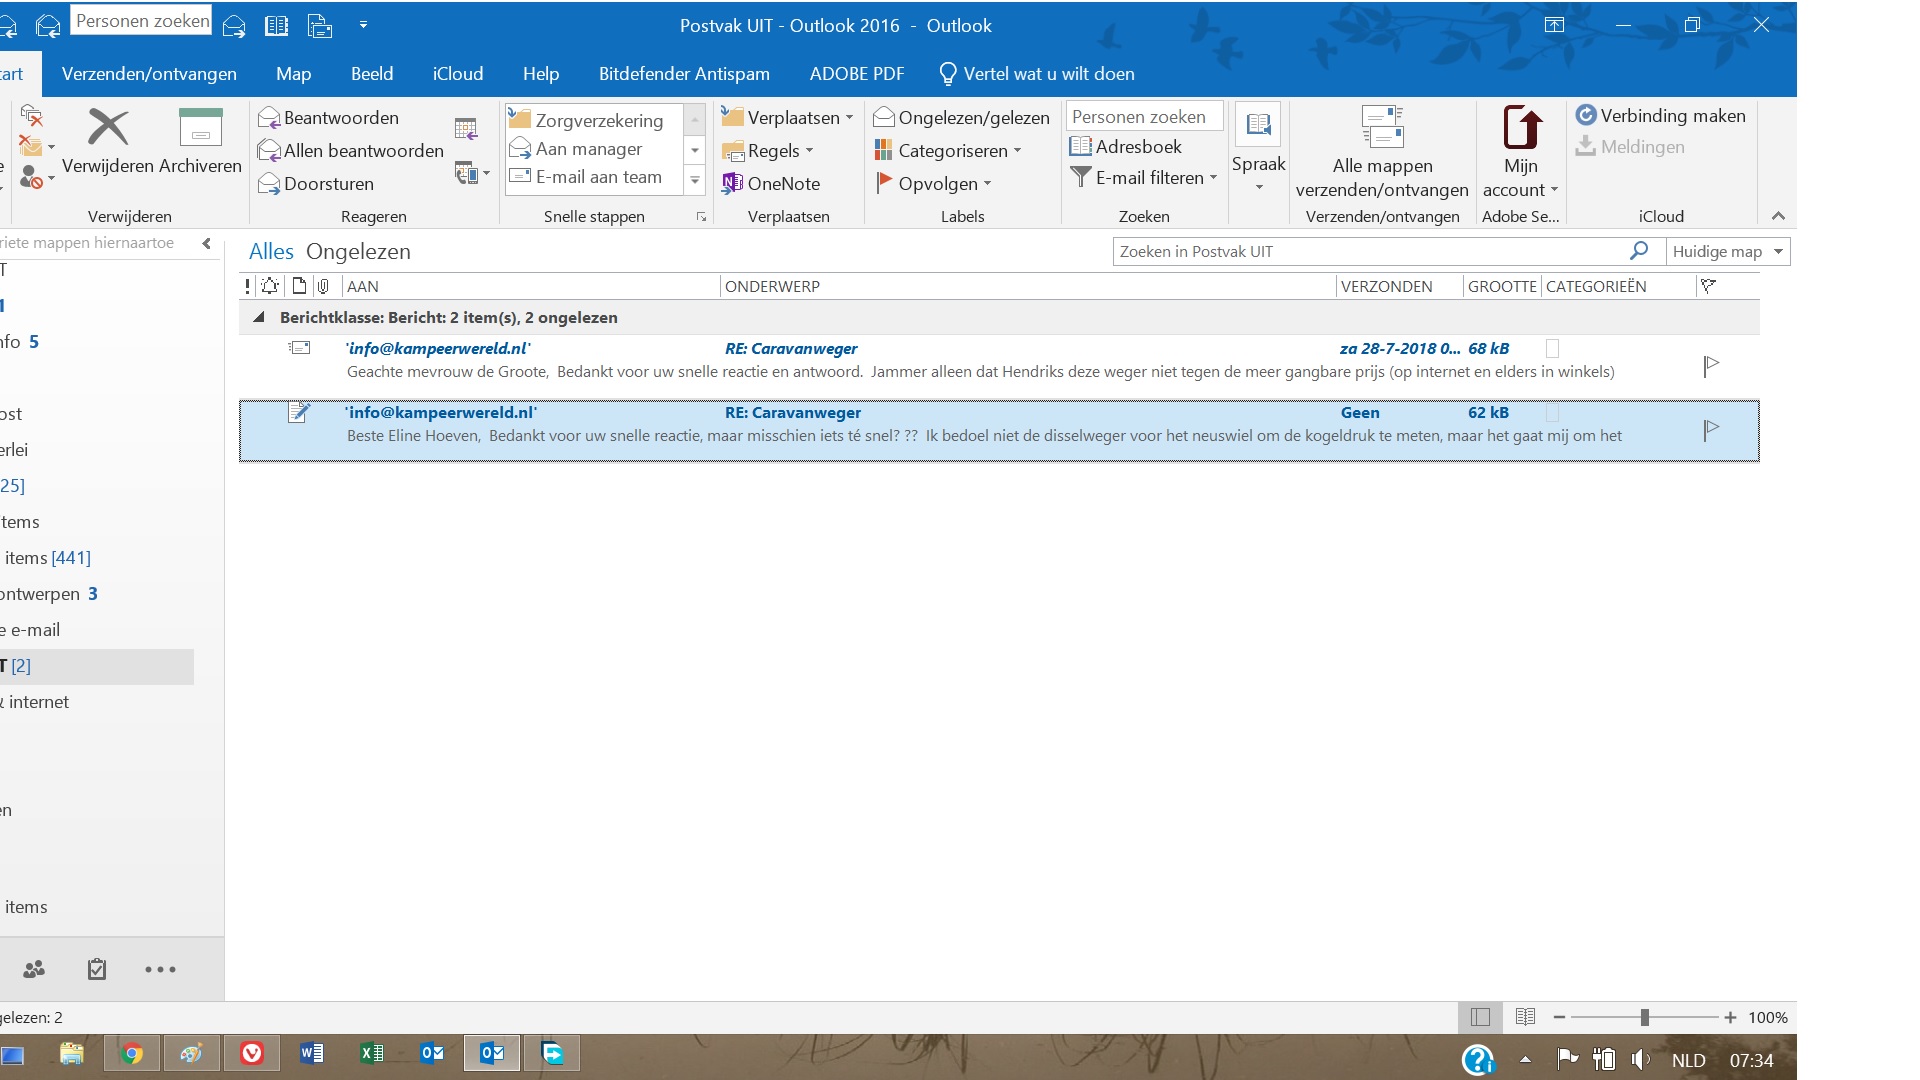
Task: Type in the title bar Personen zoeken box
Action: coord(141,20)
